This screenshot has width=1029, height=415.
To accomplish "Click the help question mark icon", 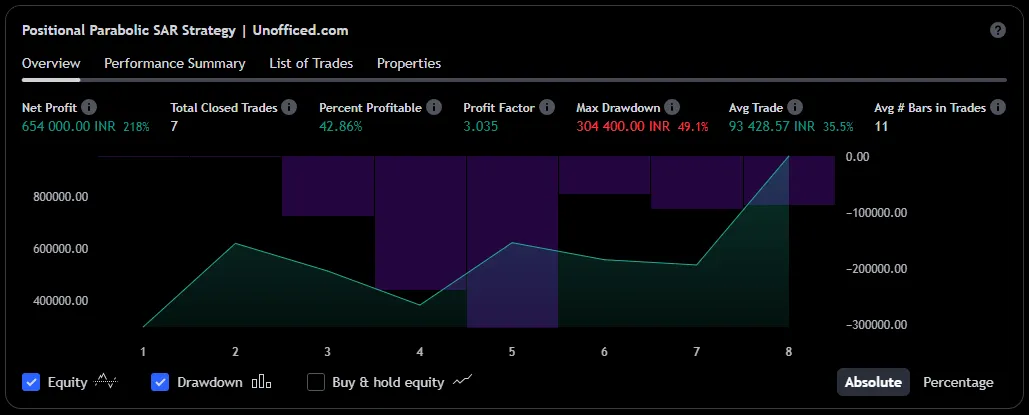I will (x=997, y=30).
